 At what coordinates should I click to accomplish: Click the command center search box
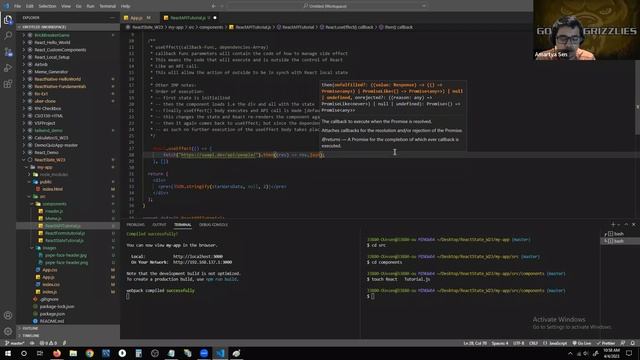tap(327, 6)
